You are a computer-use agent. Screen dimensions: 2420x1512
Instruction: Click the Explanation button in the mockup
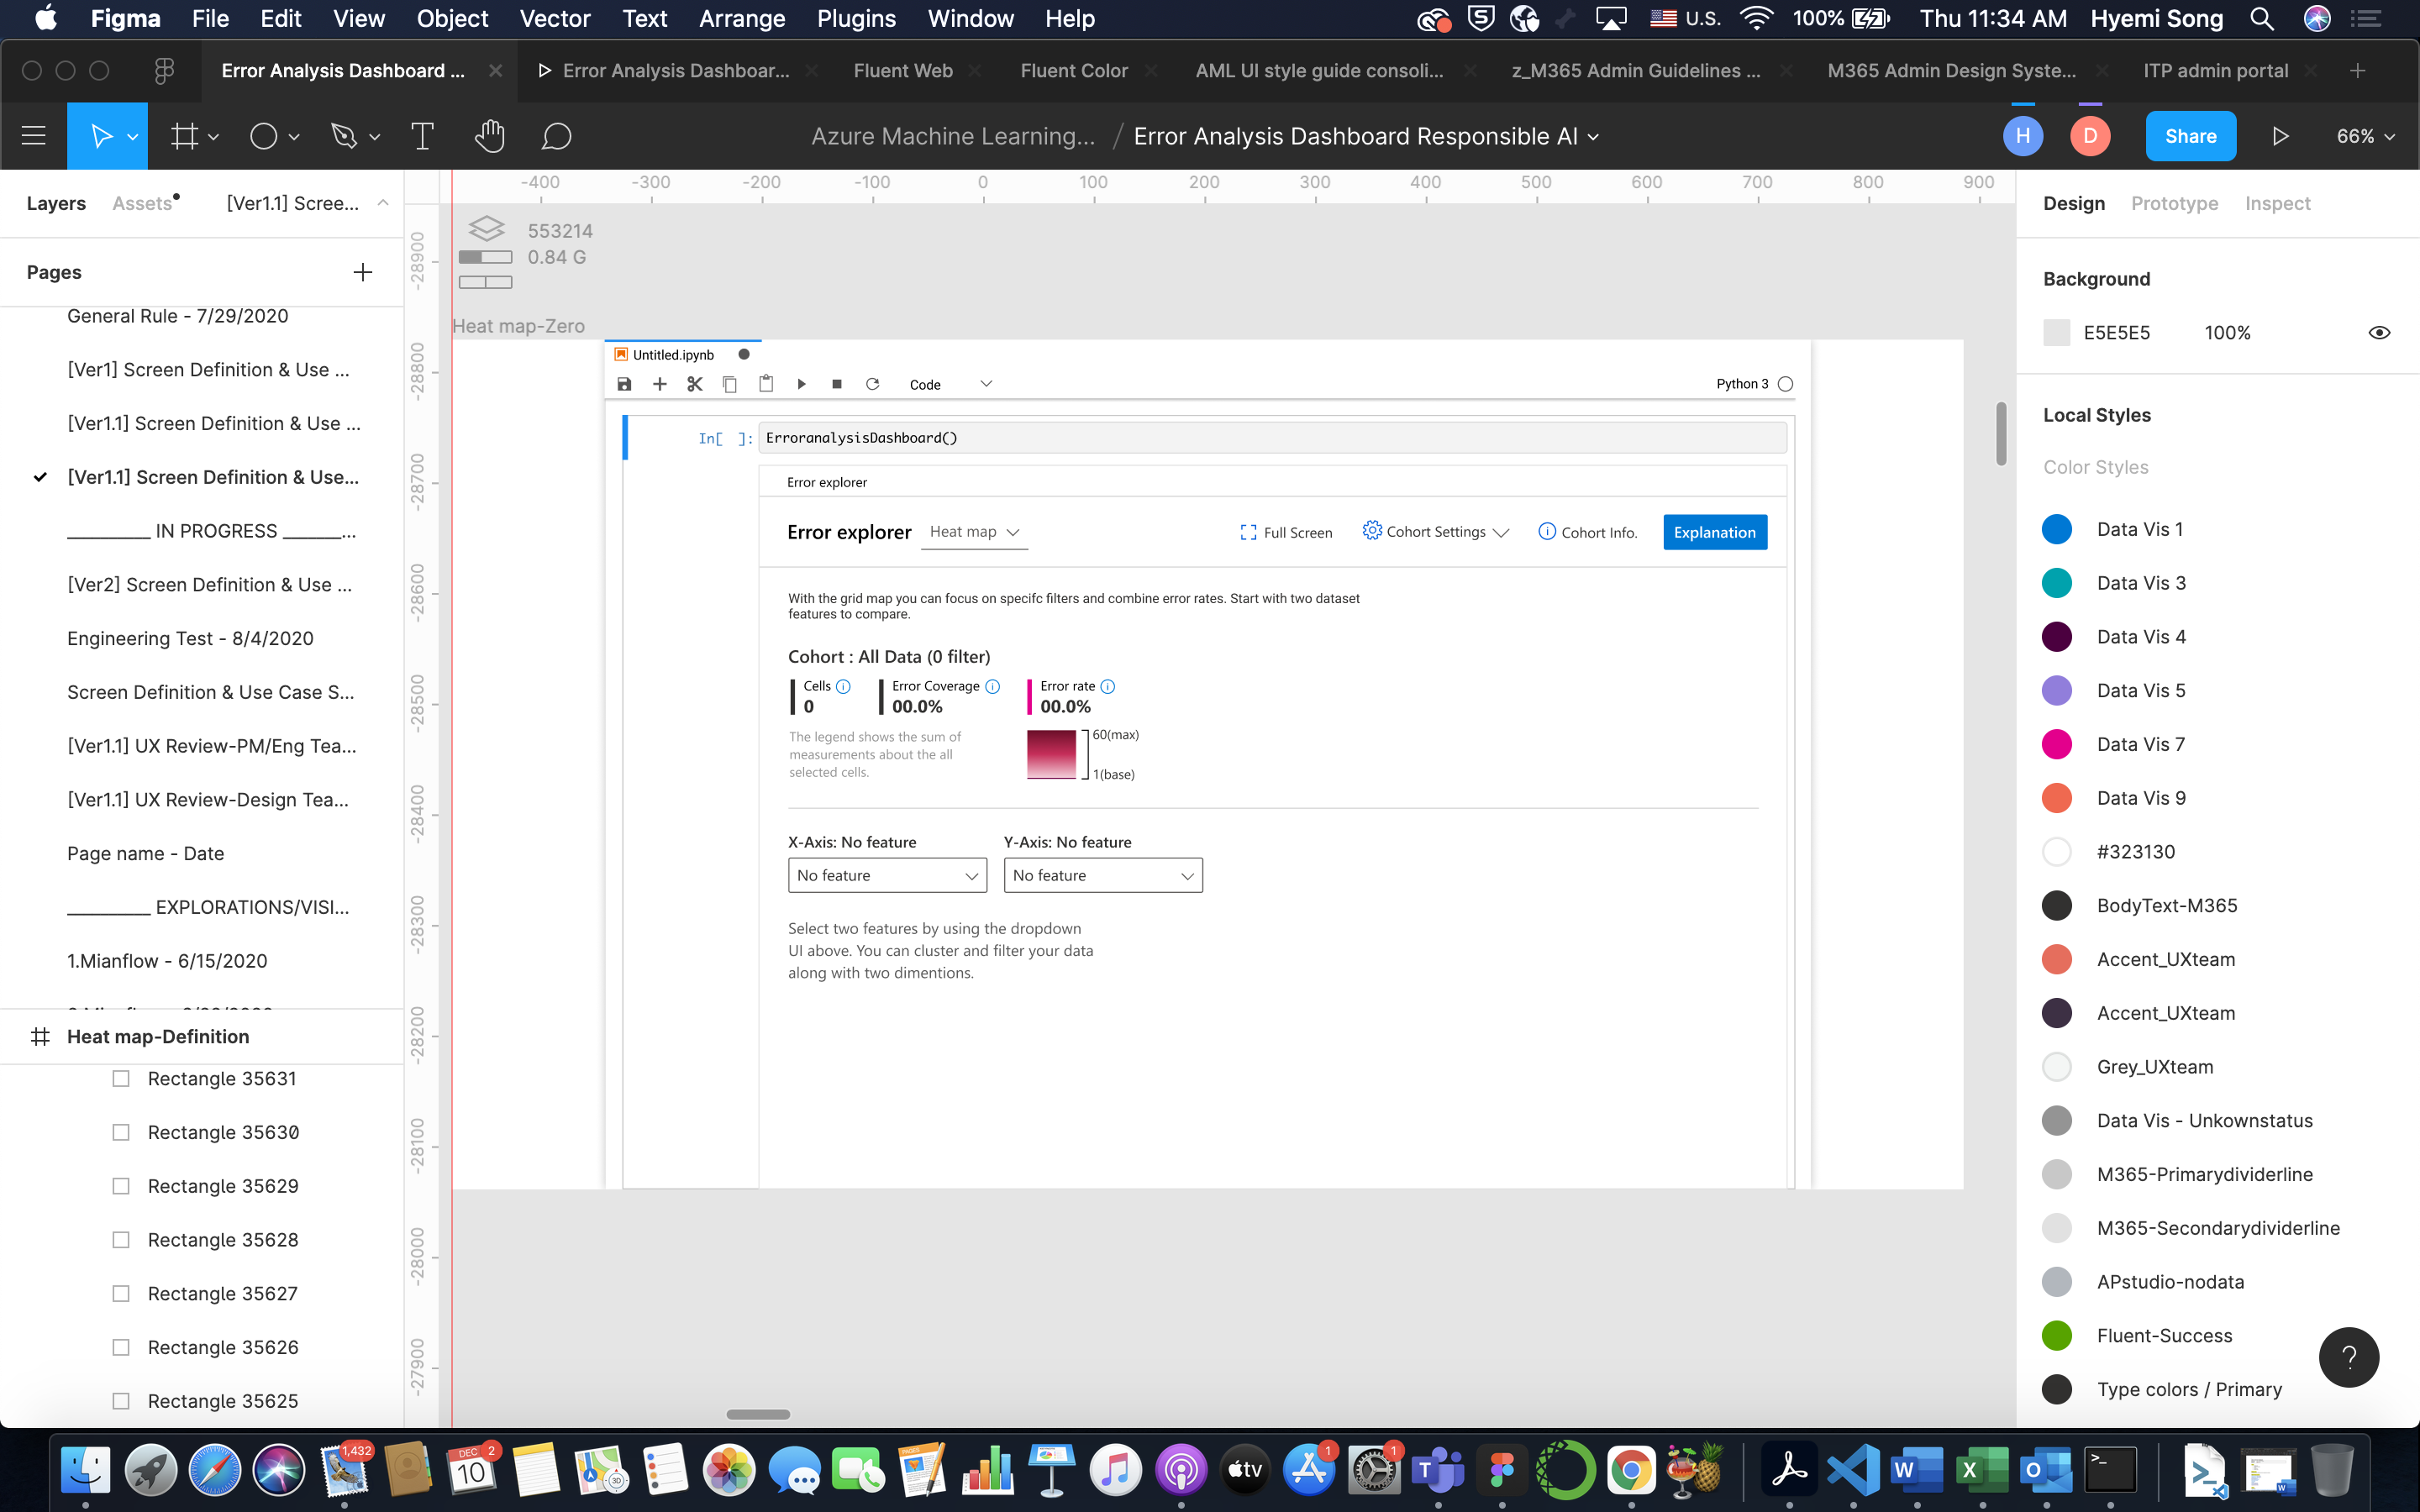pos(1714,531)
